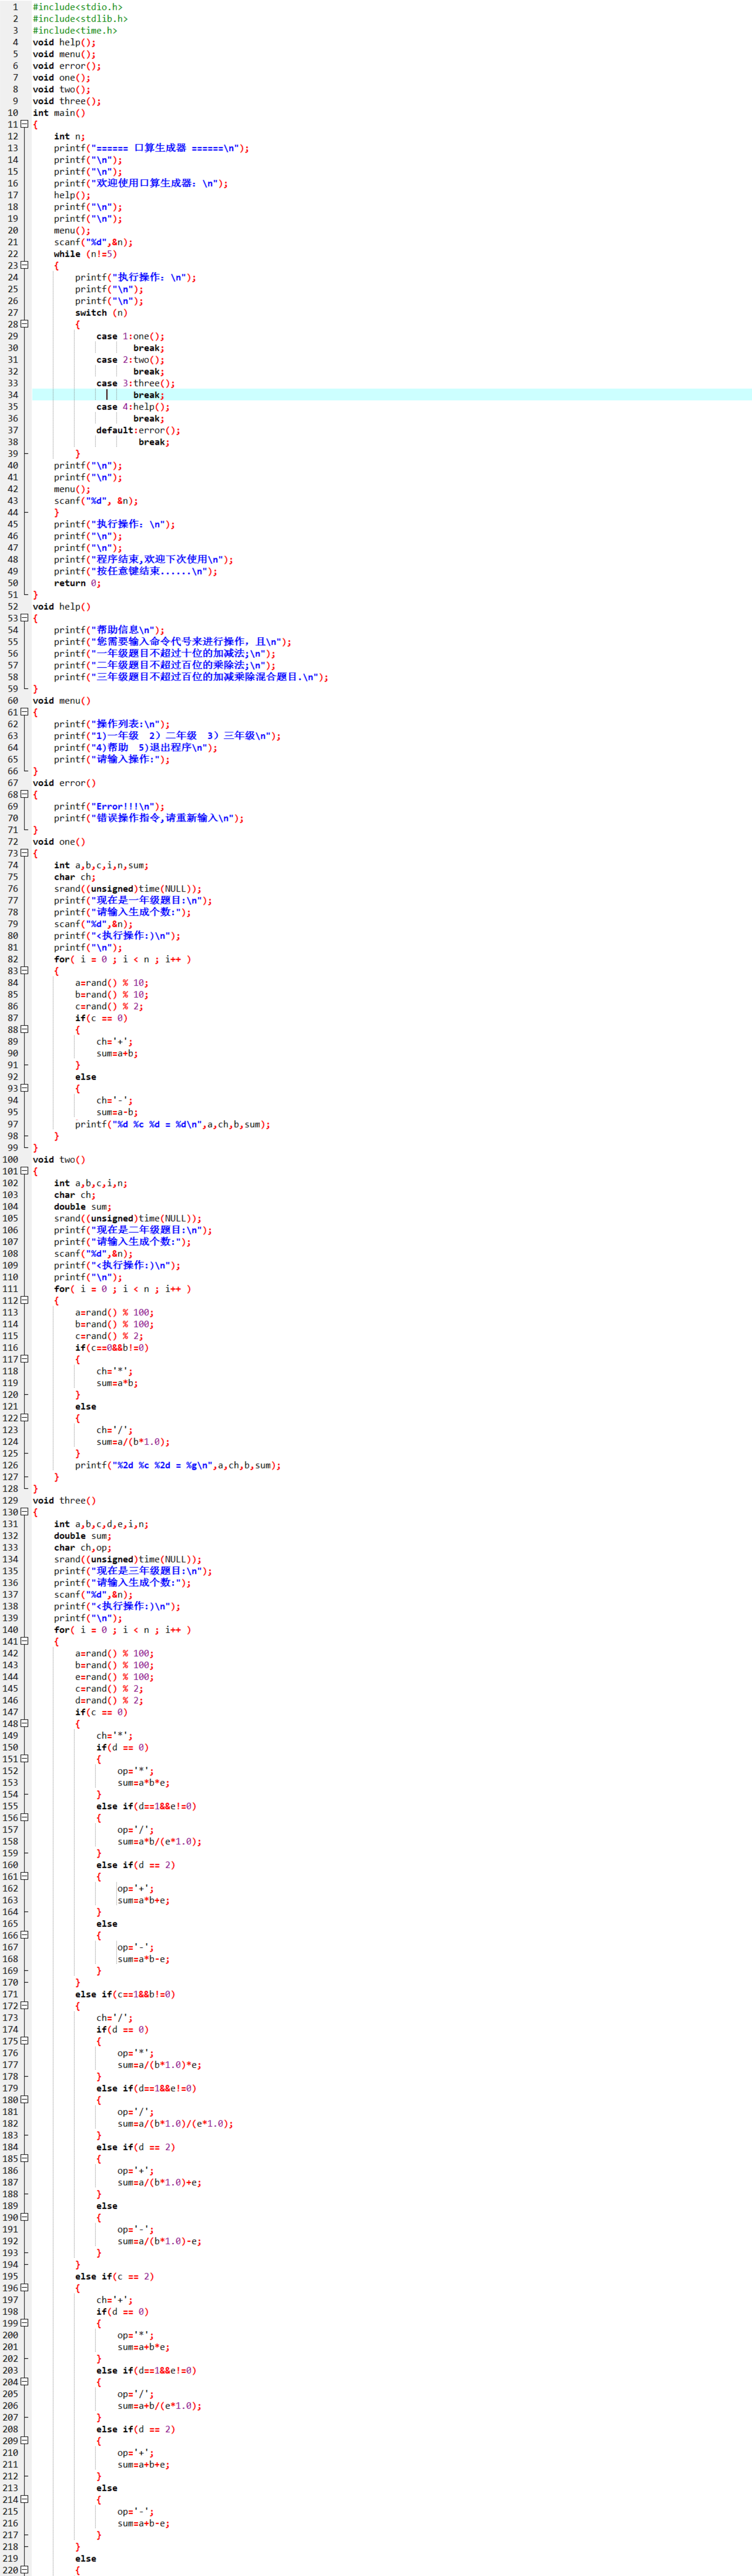Collapse the help() function fold at line 53
752x2576 pixels.
click(24, 618)
